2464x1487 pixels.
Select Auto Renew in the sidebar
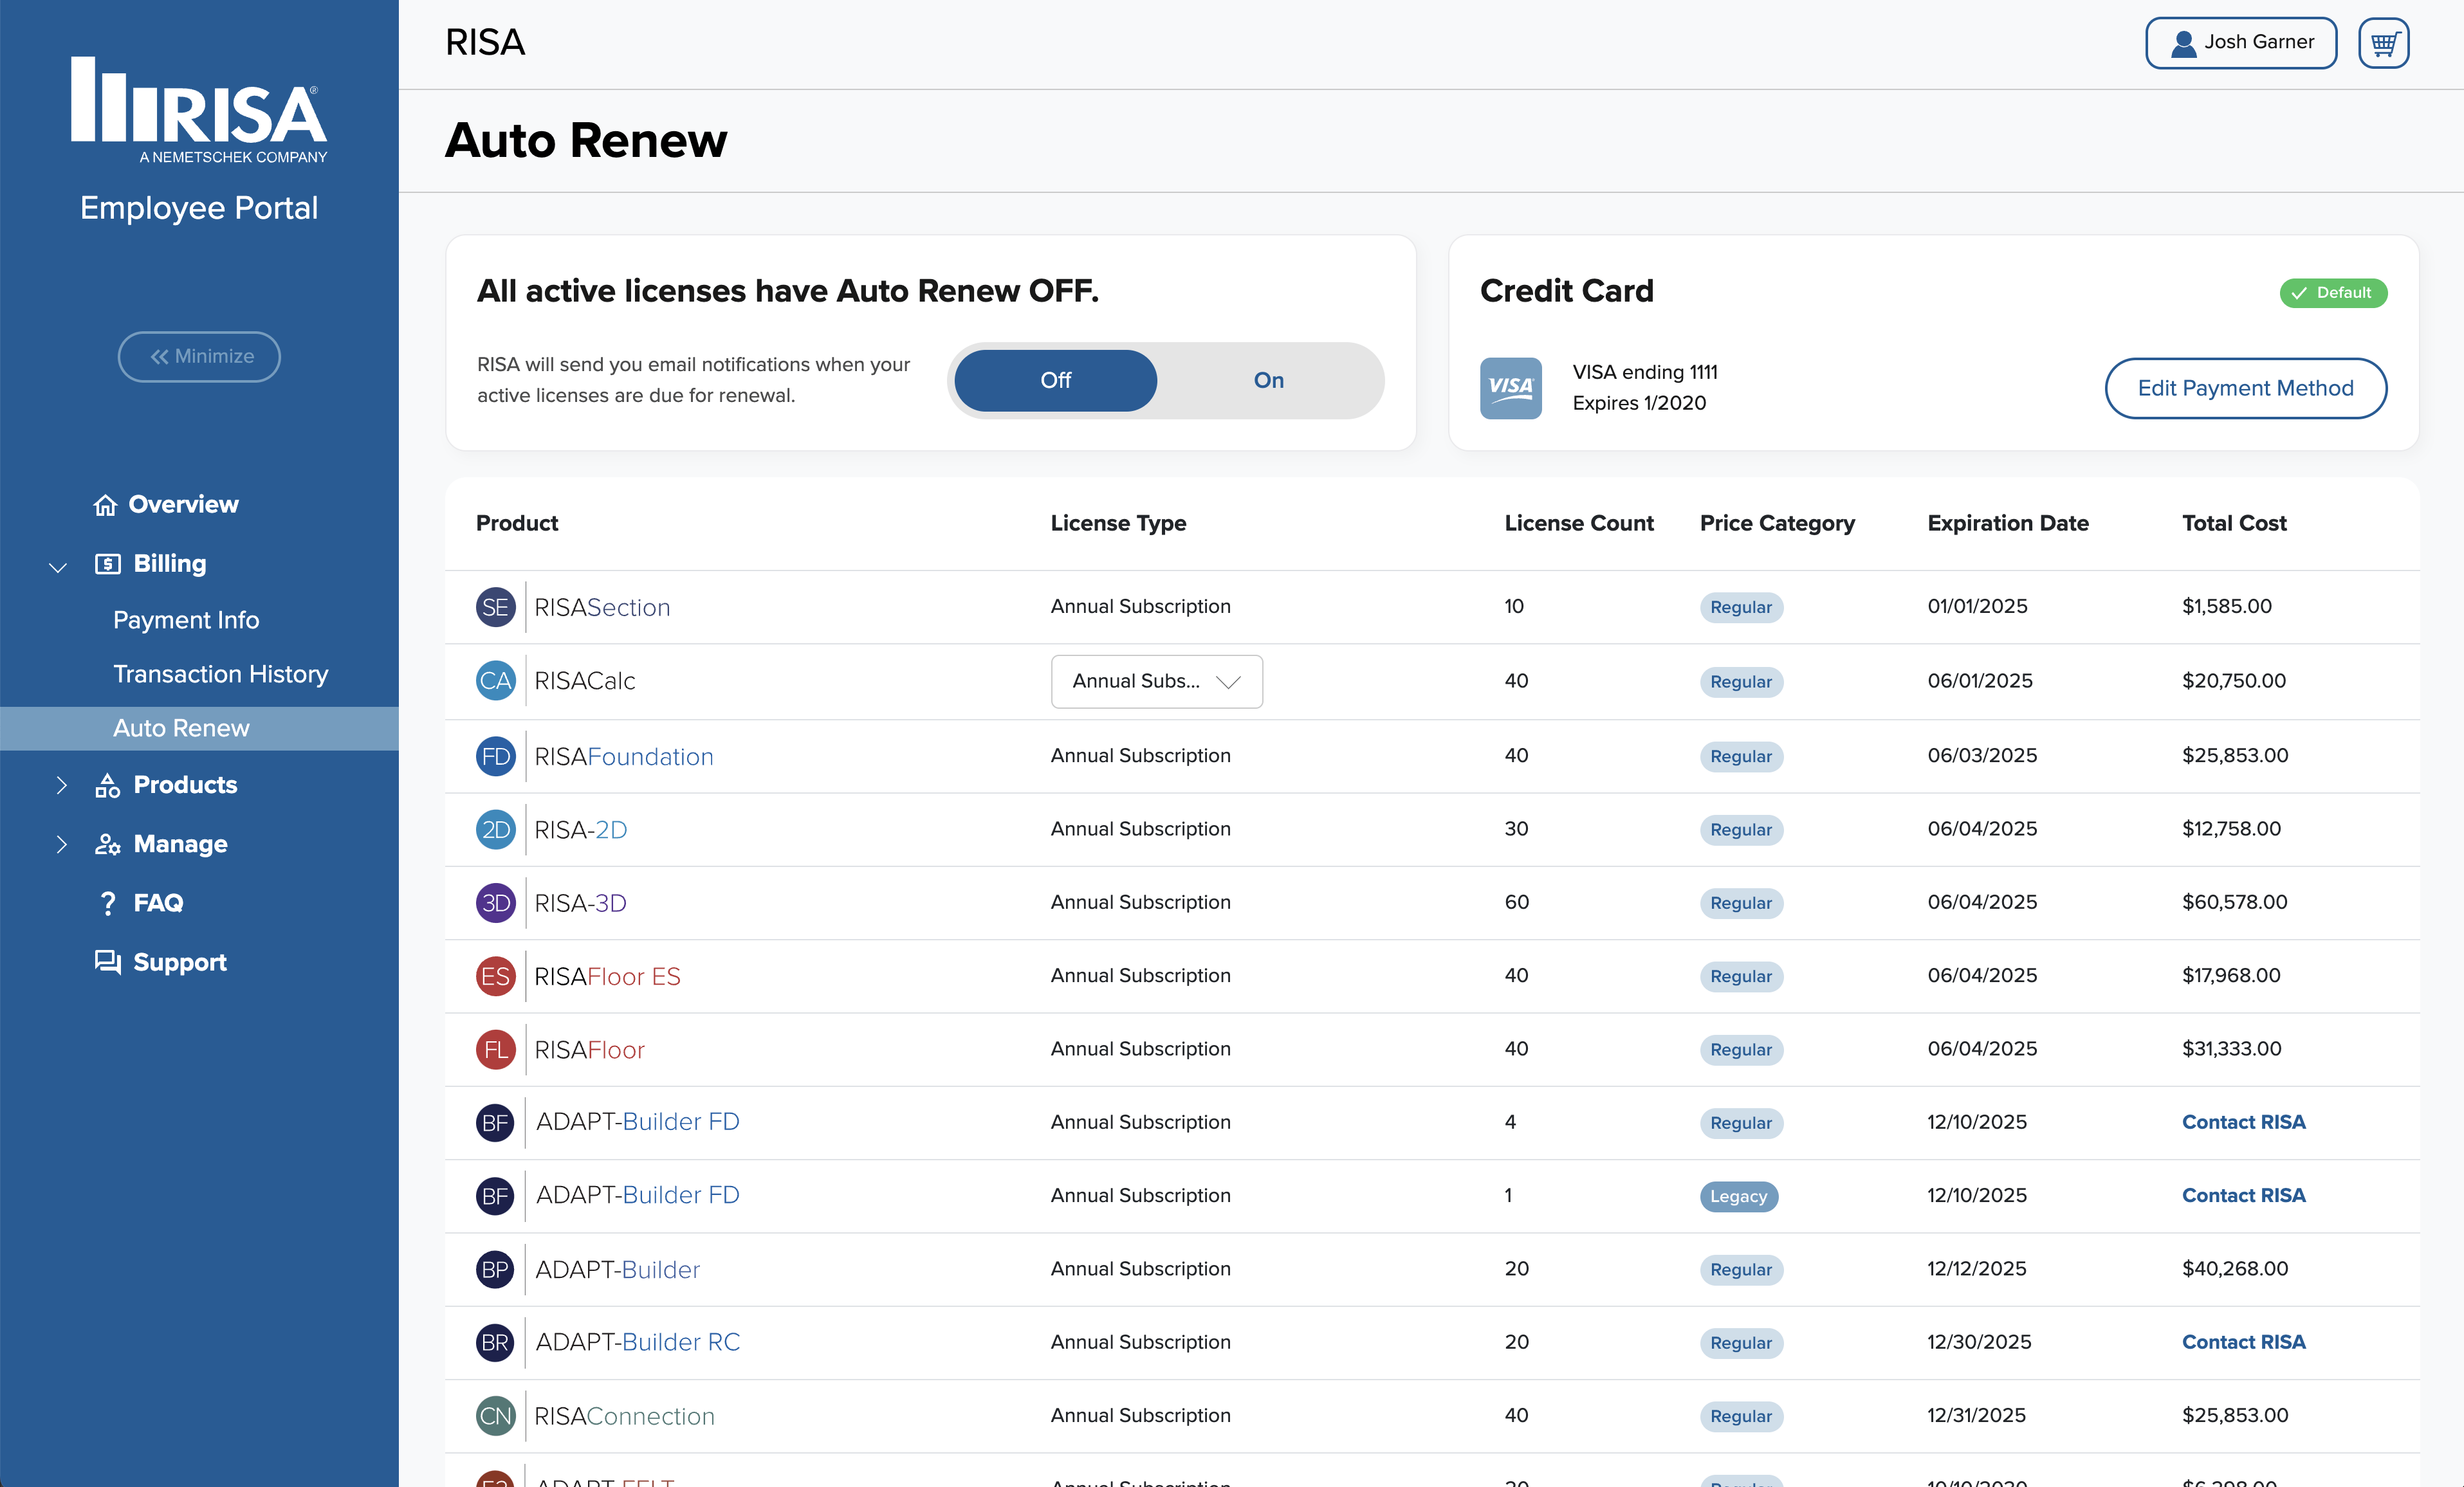(x=199, y=728)
